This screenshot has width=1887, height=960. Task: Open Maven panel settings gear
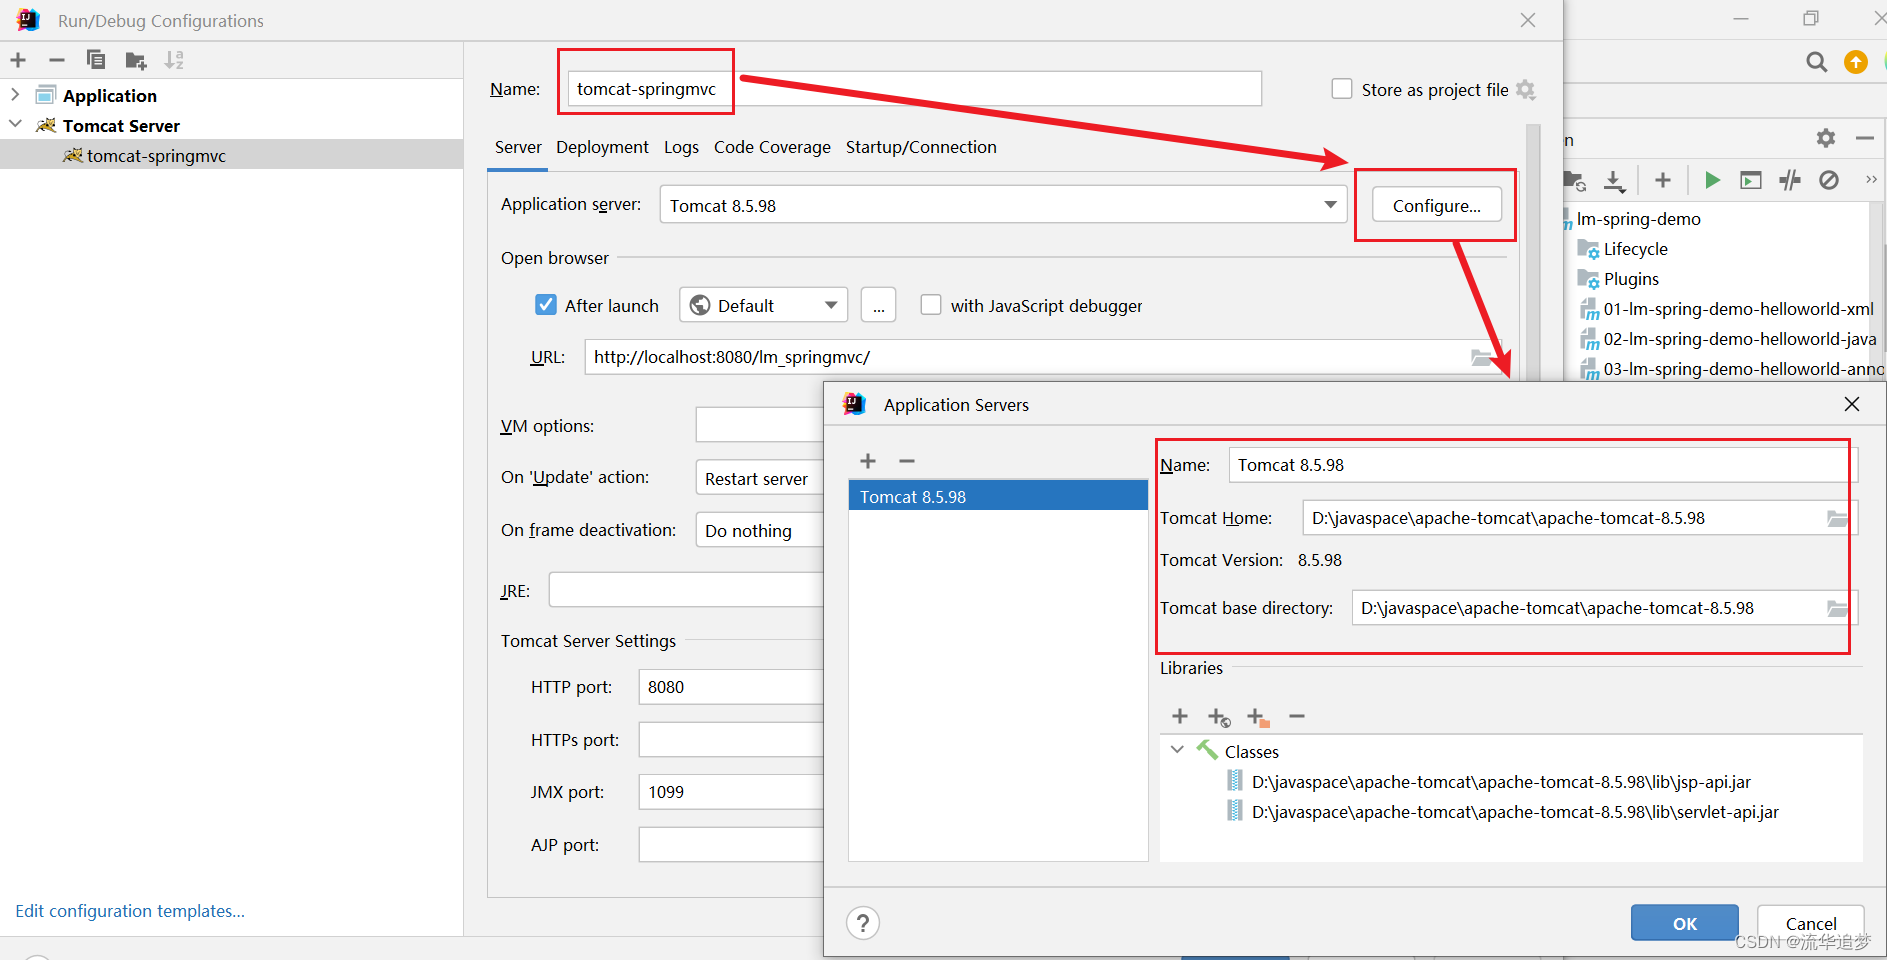point(1826,138)
